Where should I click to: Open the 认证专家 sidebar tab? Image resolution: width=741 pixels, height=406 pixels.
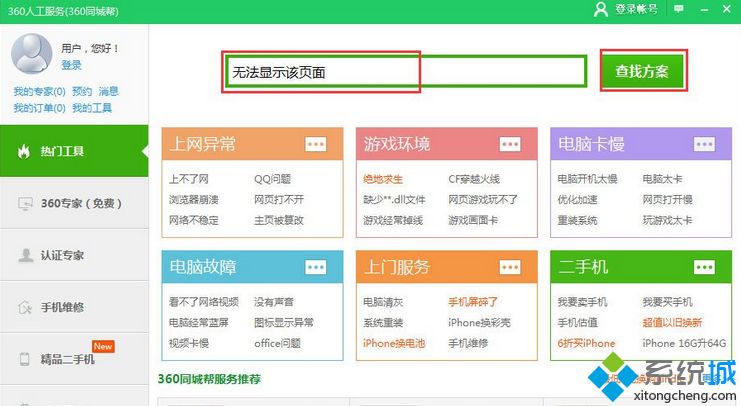click(74, 255)
